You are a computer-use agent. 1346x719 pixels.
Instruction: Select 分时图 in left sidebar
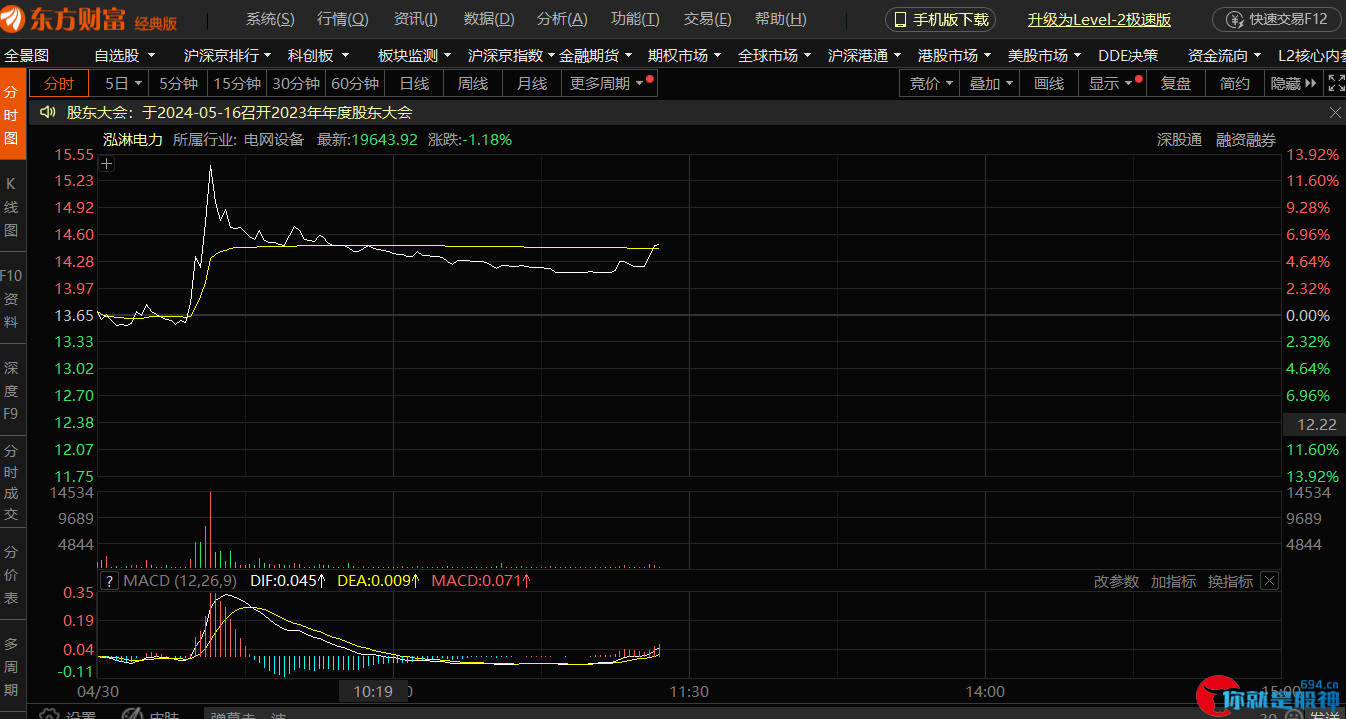tap(12, 115)
